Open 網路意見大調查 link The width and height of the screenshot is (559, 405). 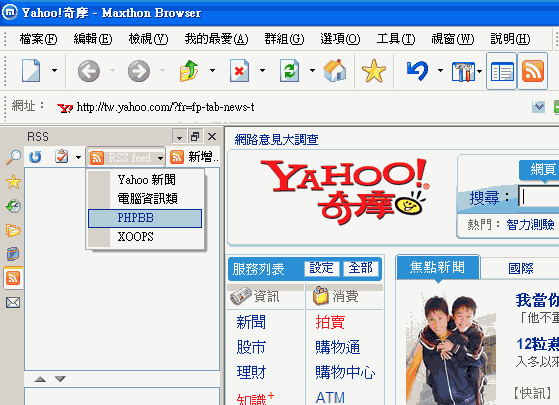tap(276, 139)
